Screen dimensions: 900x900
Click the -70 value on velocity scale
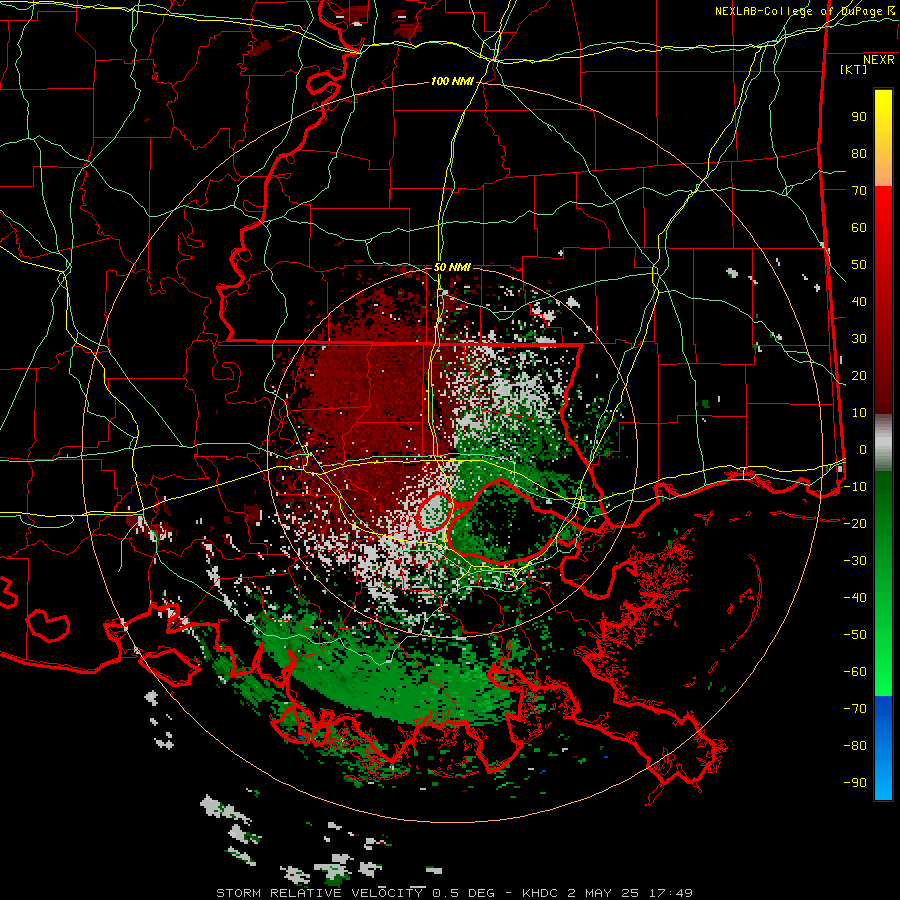[x=855, y=709]
